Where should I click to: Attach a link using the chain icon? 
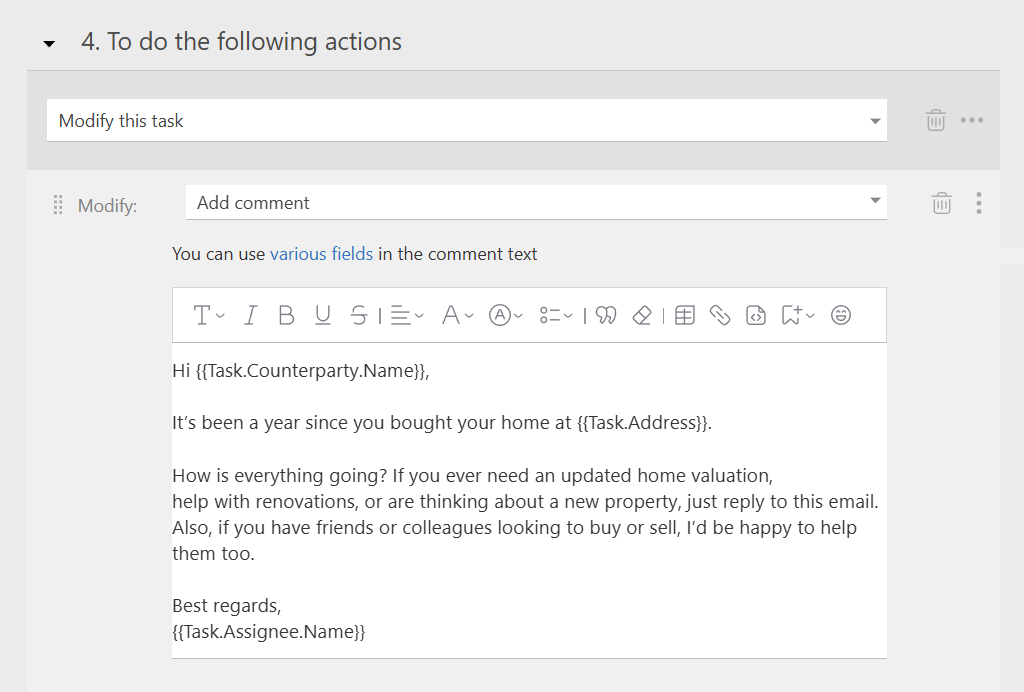point(720,316)
